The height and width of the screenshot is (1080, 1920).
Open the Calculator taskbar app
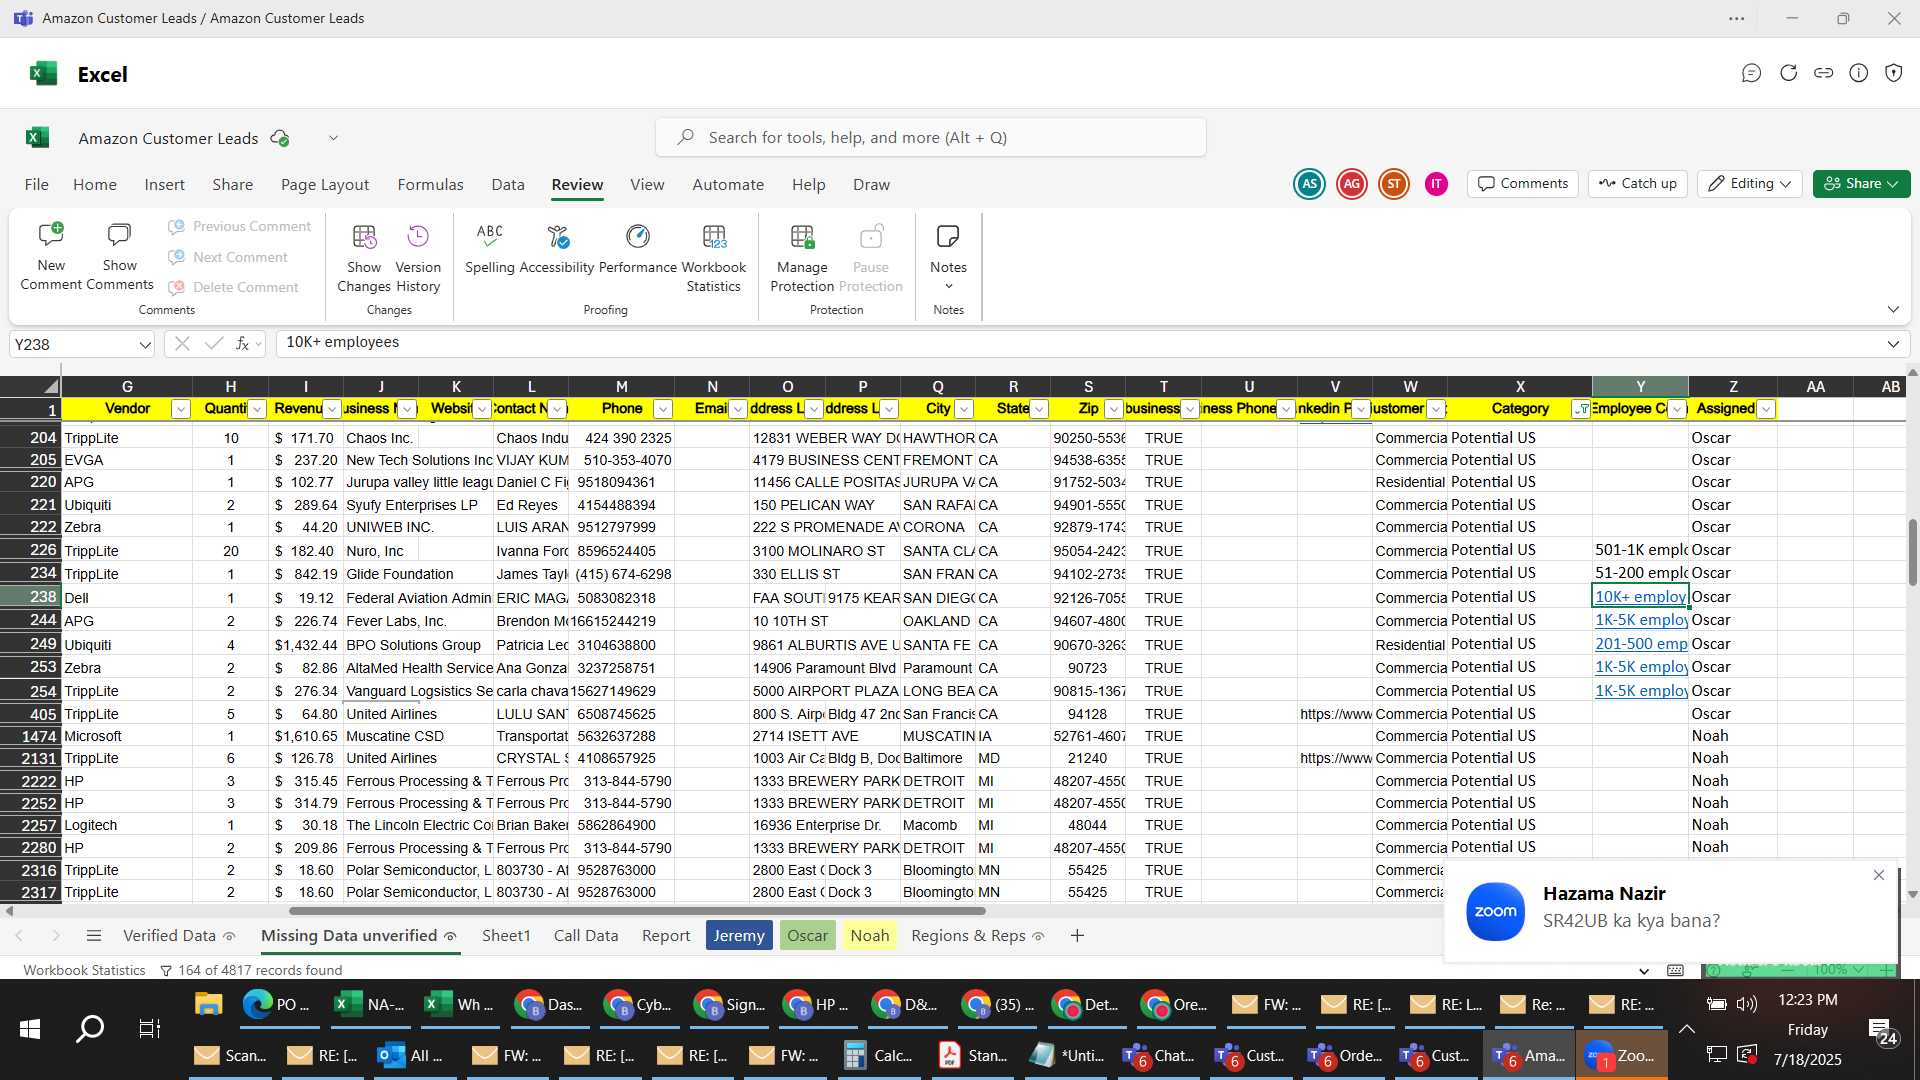pos(879,1055)
